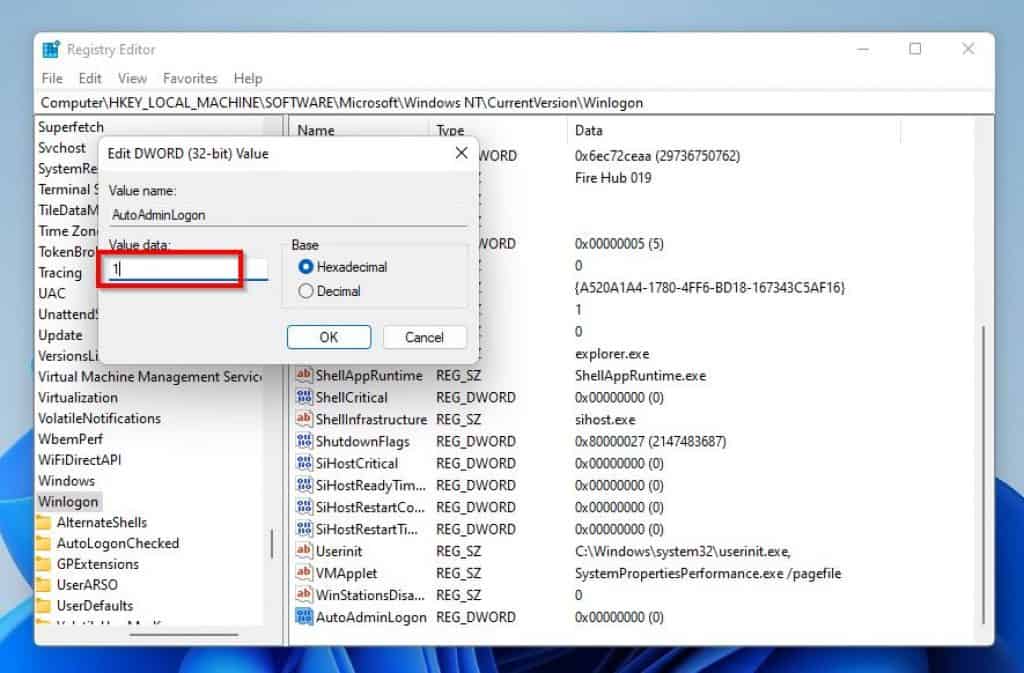Click the SiHostRestartTi... DWORD value icon
The height and width of the screenshot is (673, 1024).
304,529
